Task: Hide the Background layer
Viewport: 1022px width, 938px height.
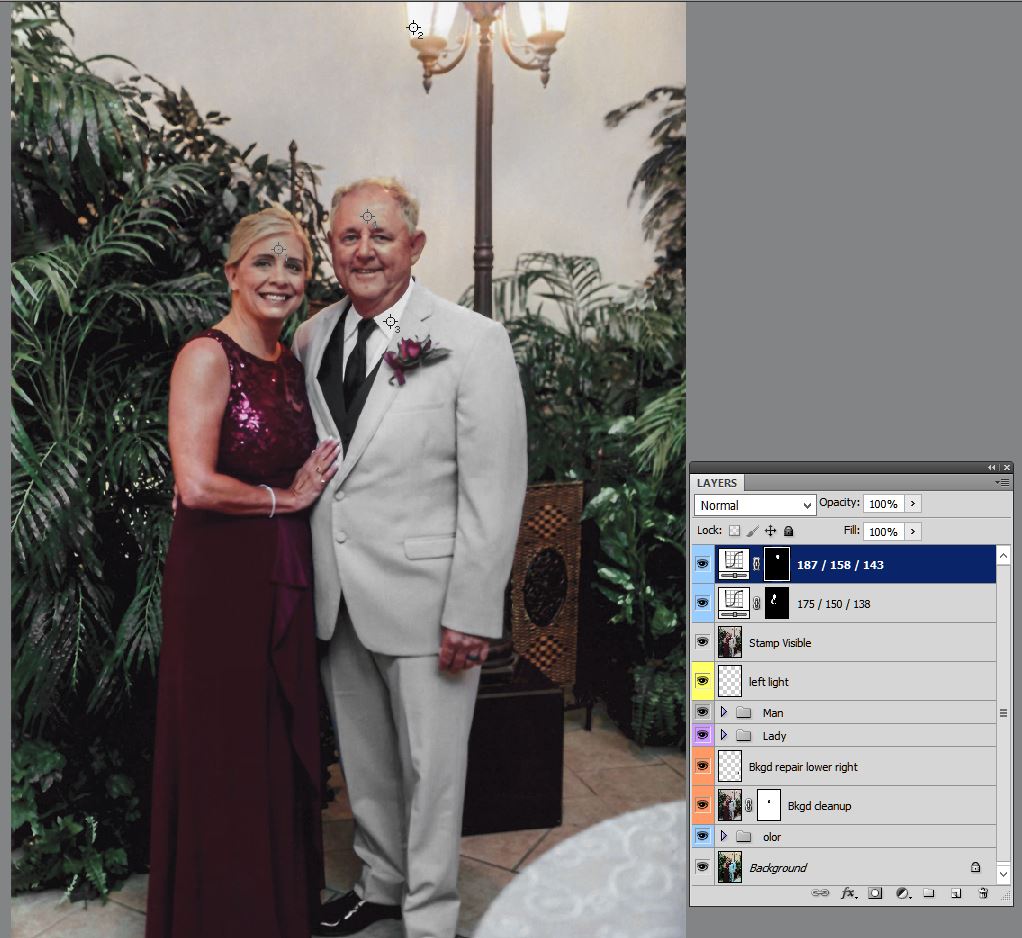Action: pyautogui.click(x=703, y=867)
